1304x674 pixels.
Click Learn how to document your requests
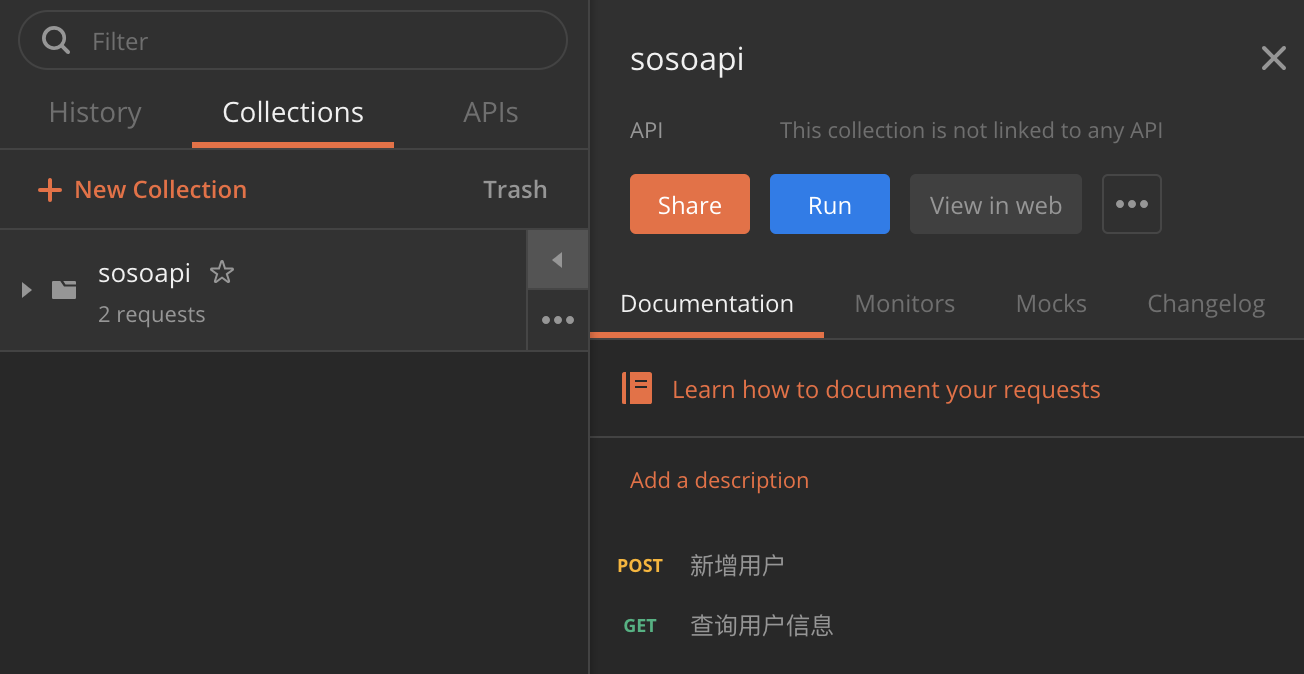[x=886, y=389]
